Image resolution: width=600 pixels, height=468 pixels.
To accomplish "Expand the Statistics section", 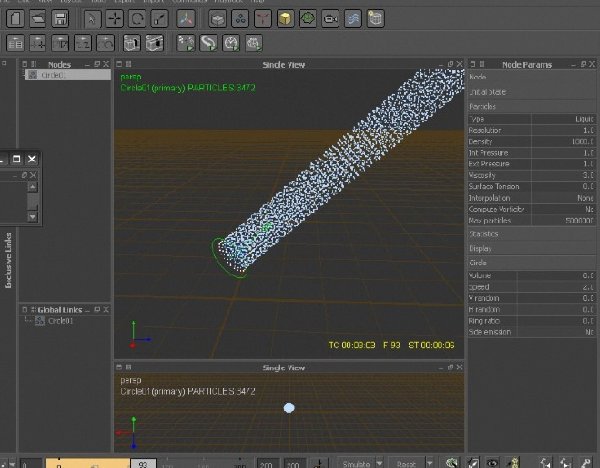I will 532,234.
